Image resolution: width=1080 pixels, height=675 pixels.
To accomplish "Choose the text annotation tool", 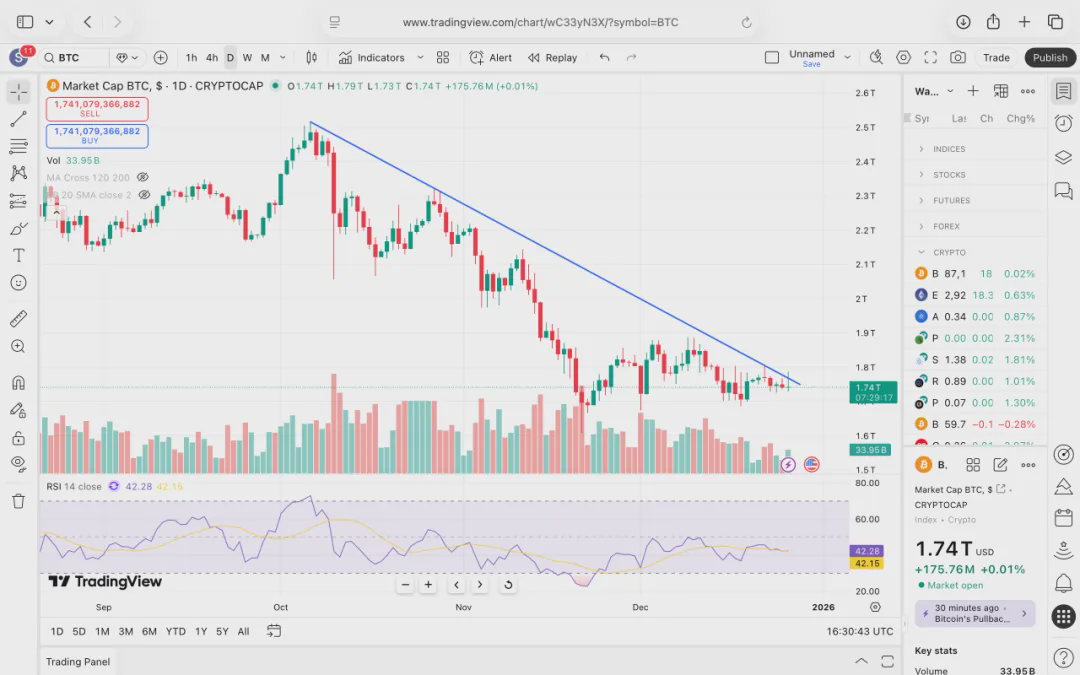I will pos(18,255).
